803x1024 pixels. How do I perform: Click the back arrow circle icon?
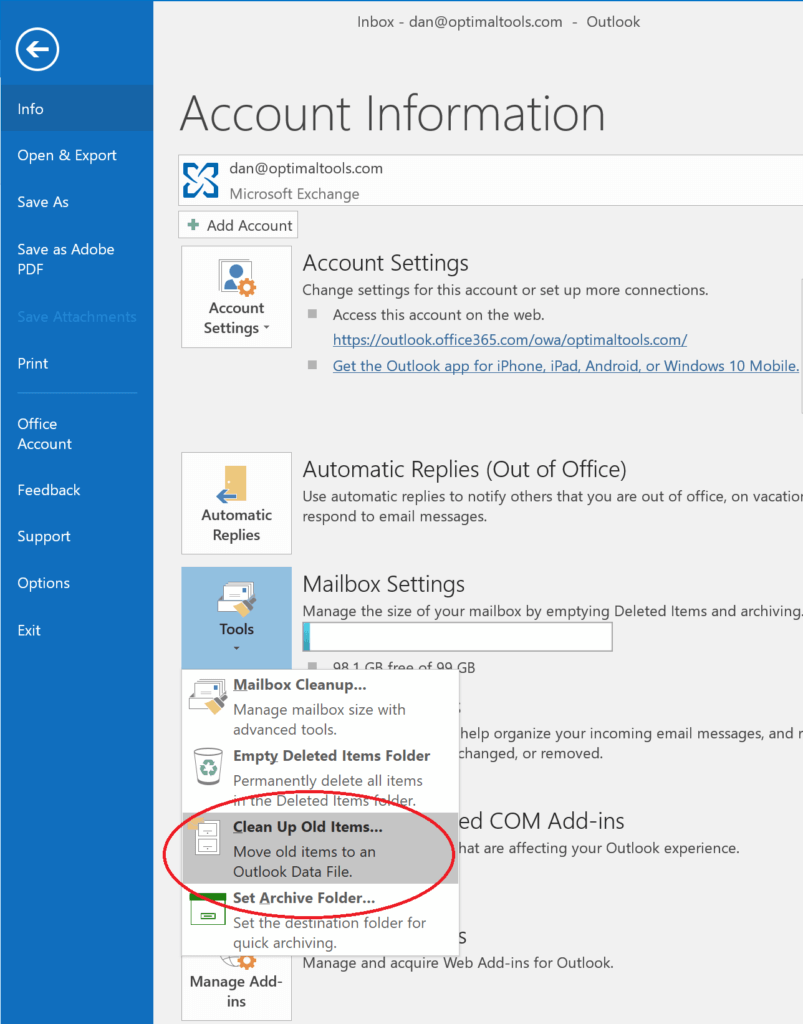pyautogui.click(x=38, y=49)
